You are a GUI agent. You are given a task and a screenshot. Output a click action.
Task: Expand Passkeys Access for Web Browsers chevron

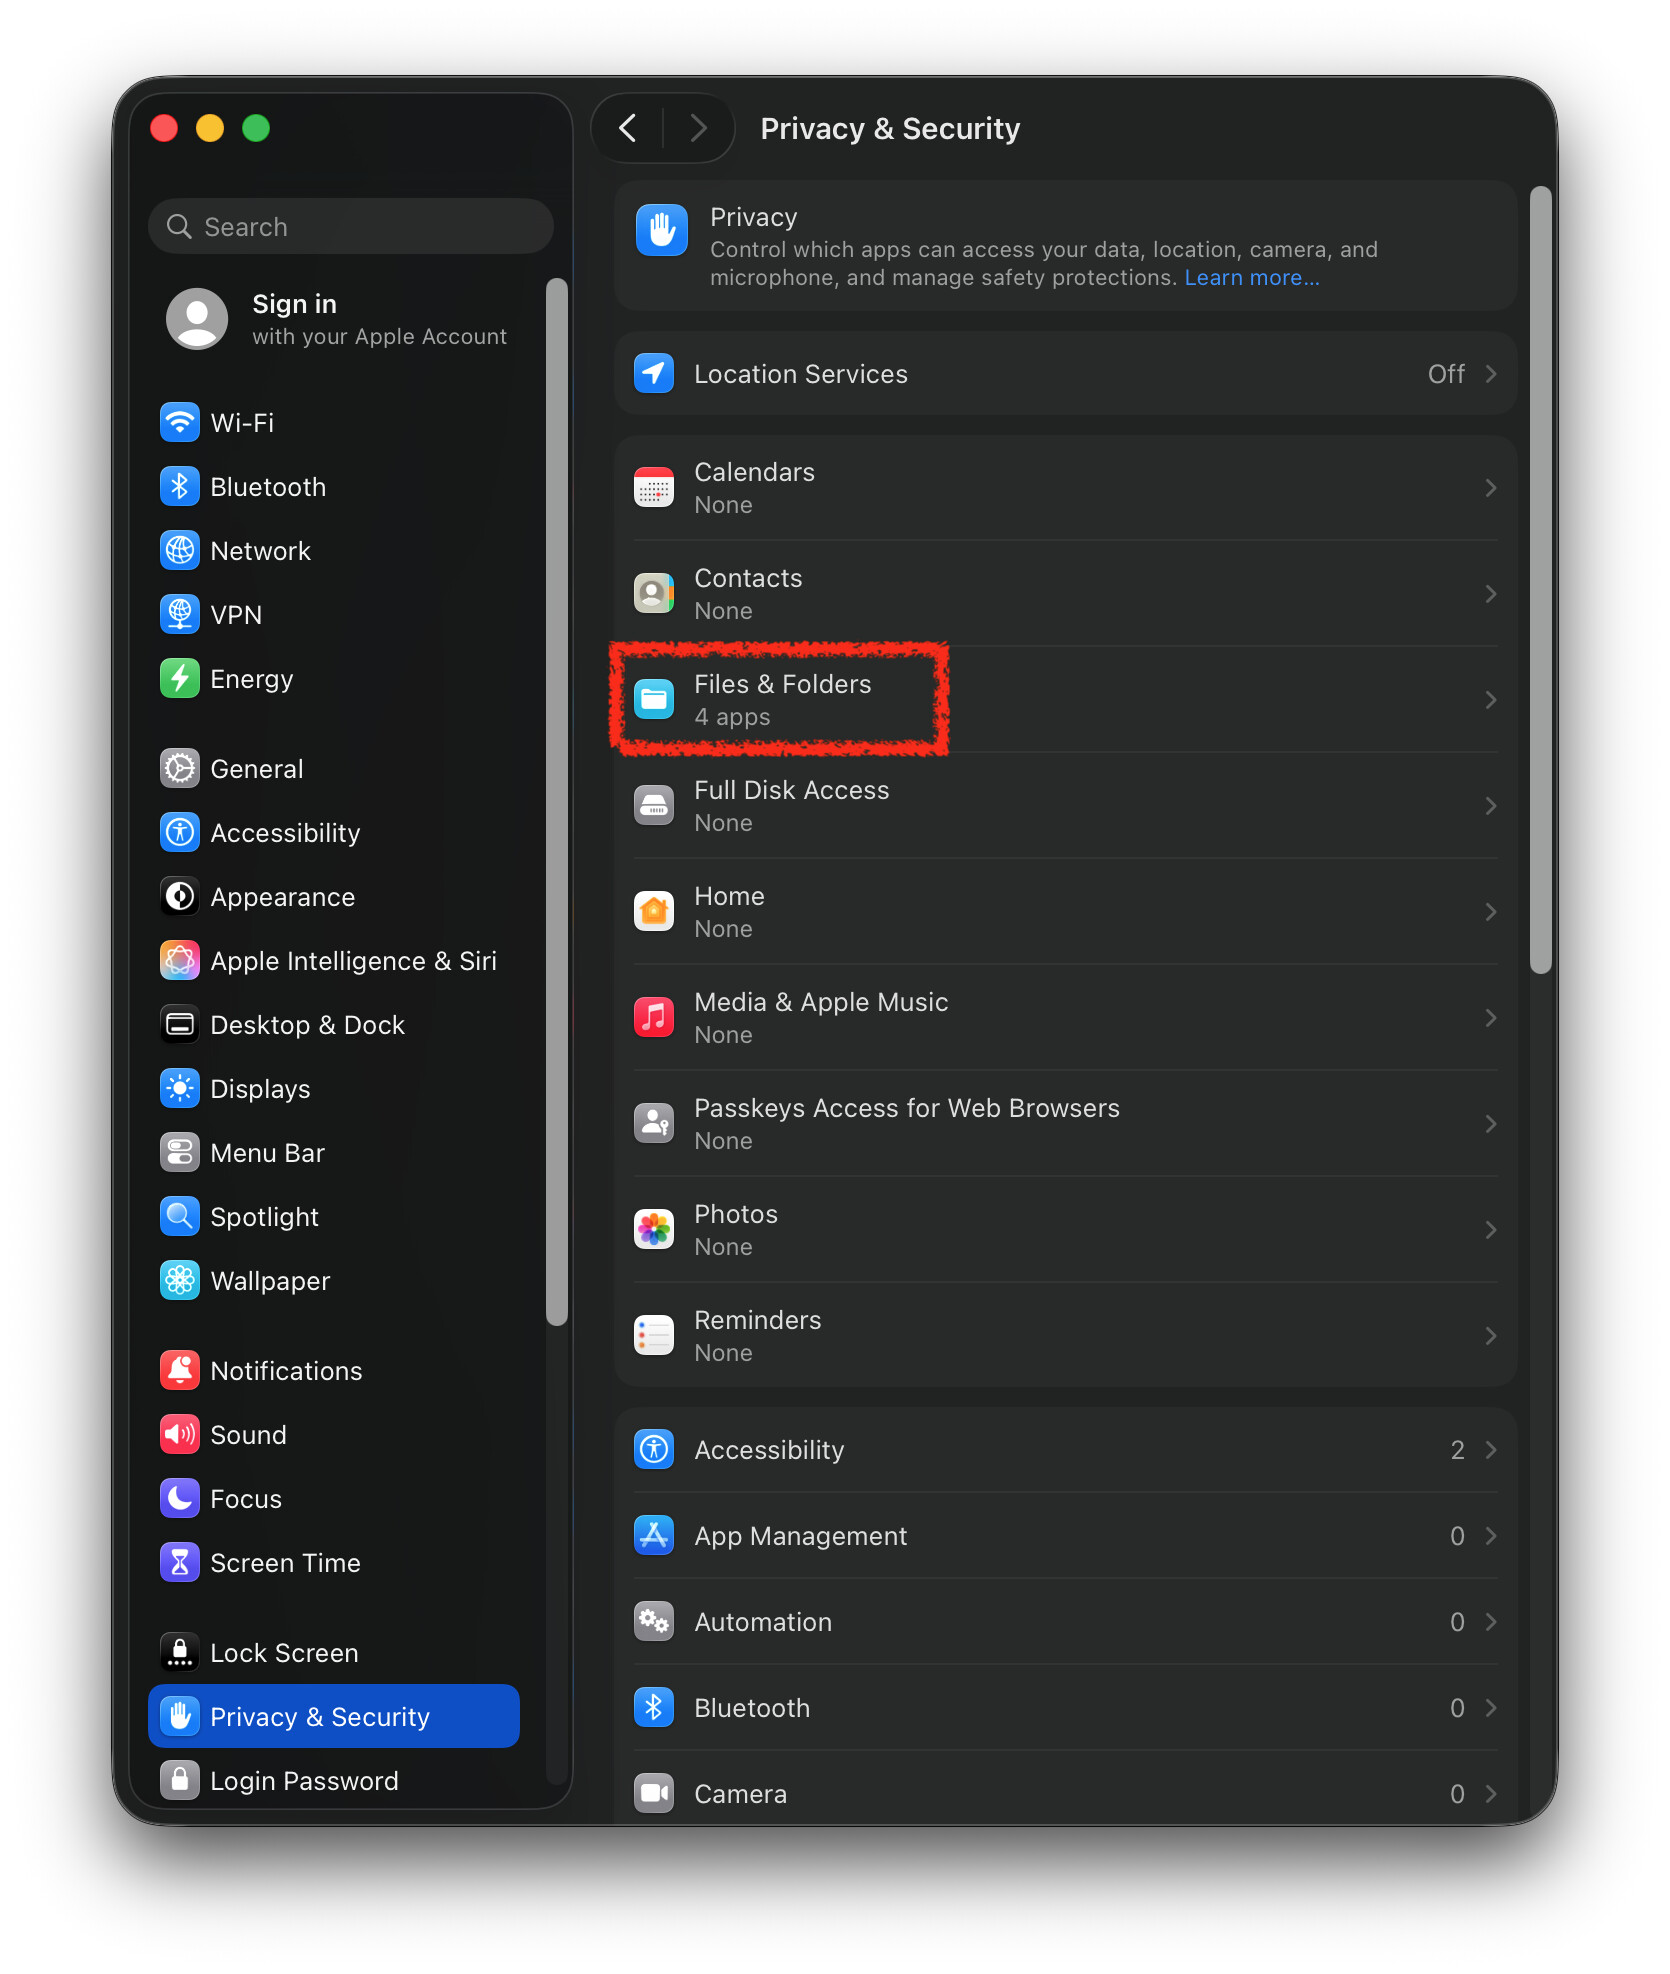click(x=1490, y=1123)
